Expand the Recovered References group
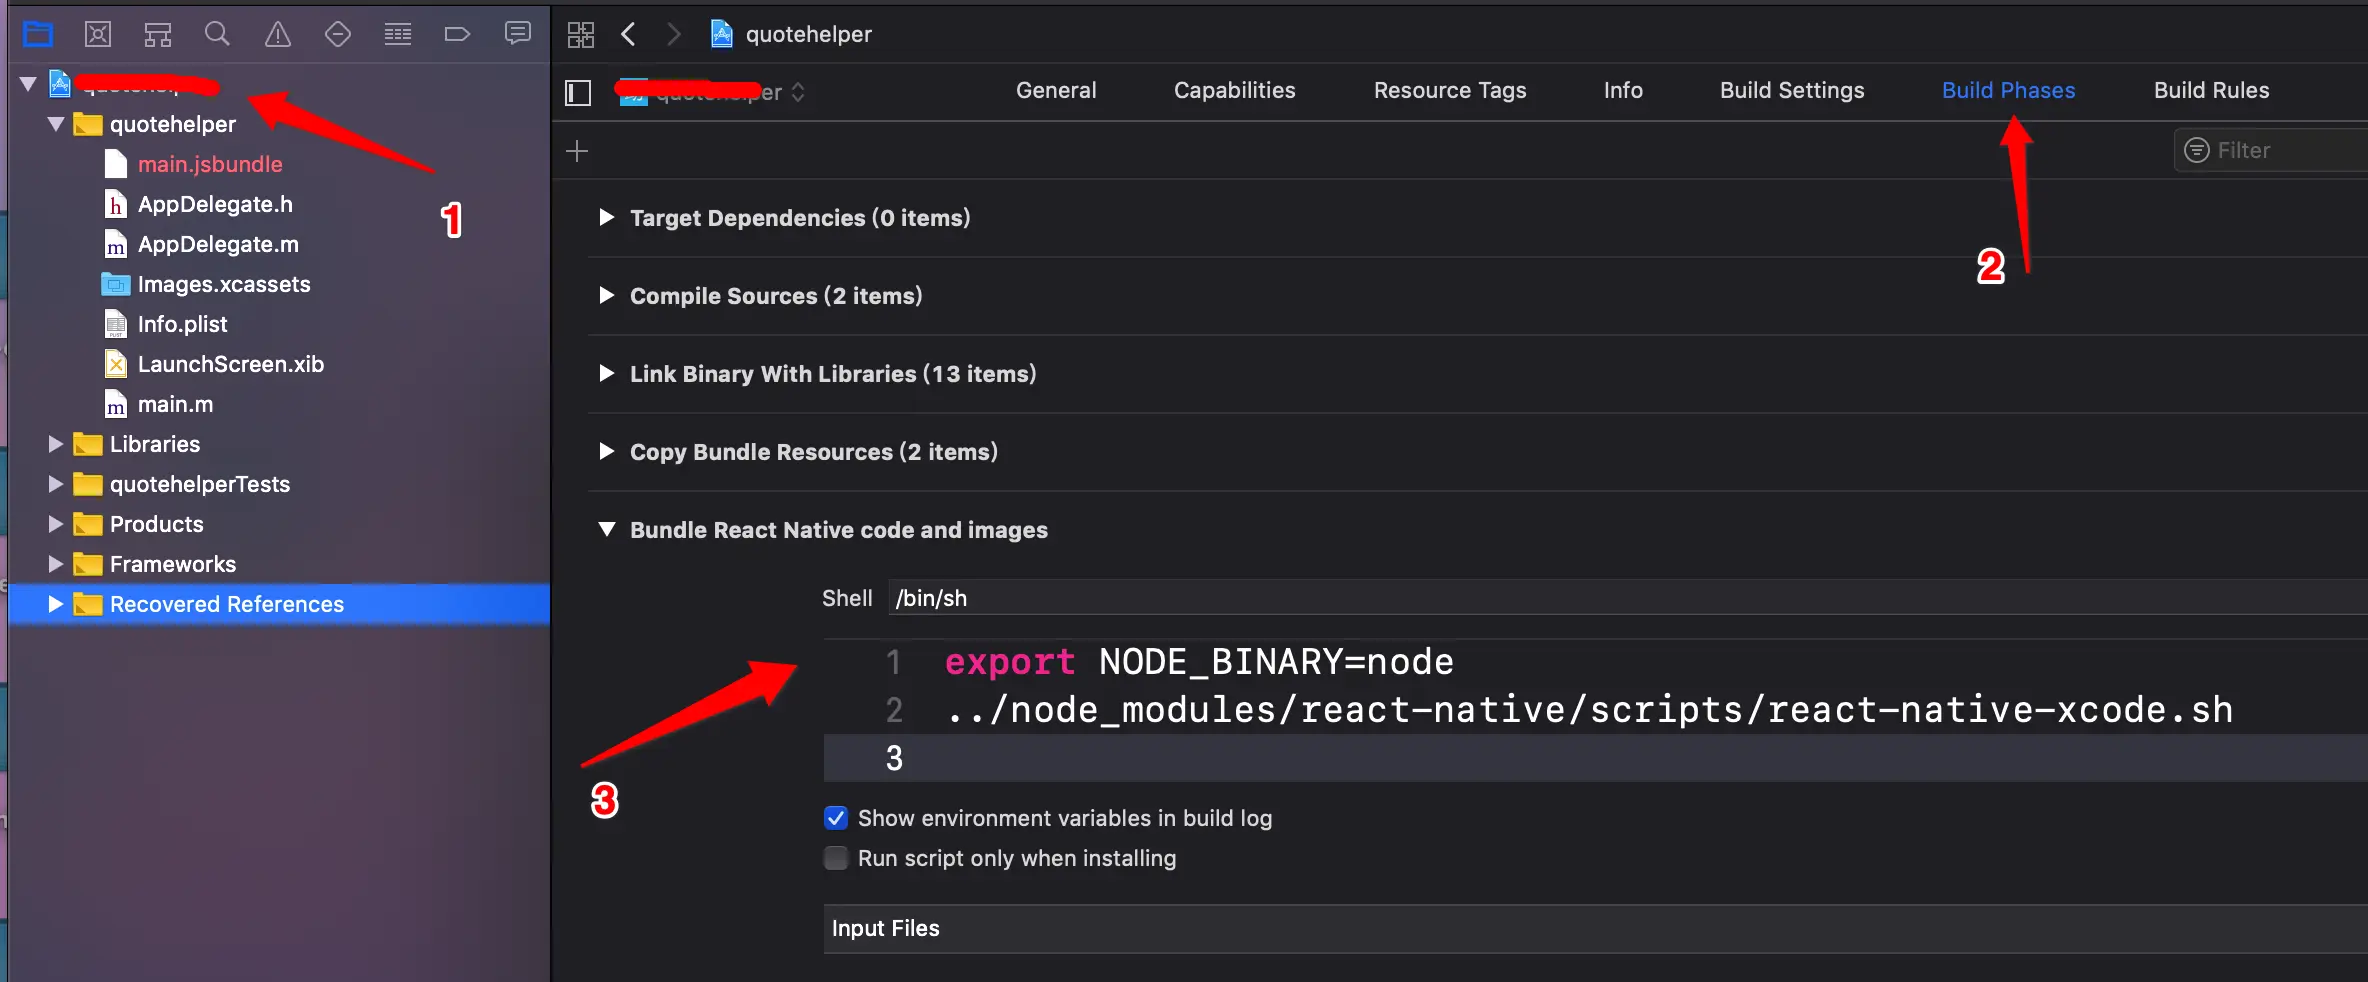Viewport: 2368px width, 982px height. pos(56,604)
